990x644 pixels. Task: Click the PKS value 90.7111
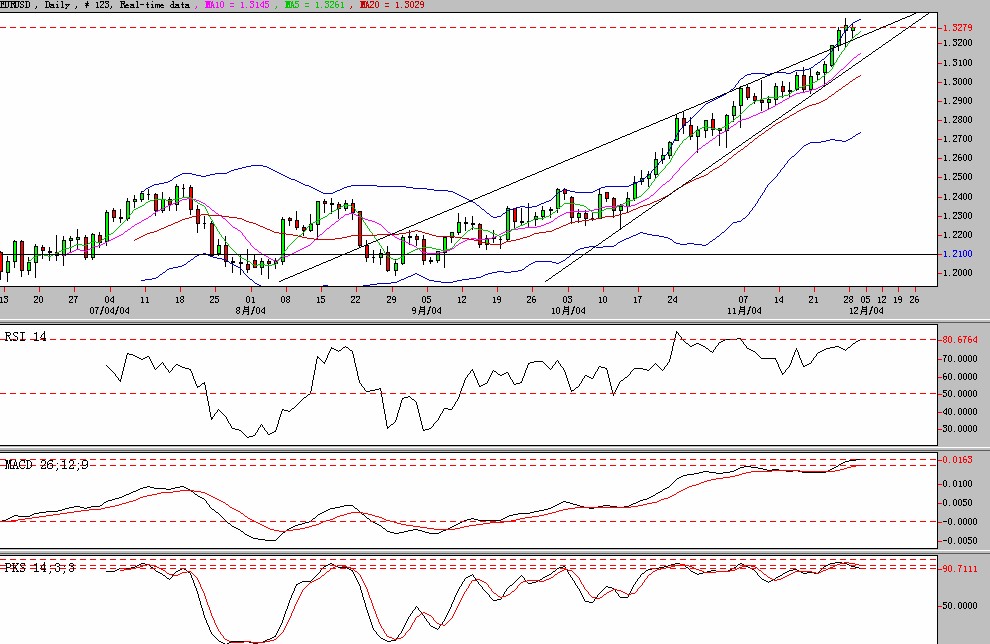coord(960,569)
